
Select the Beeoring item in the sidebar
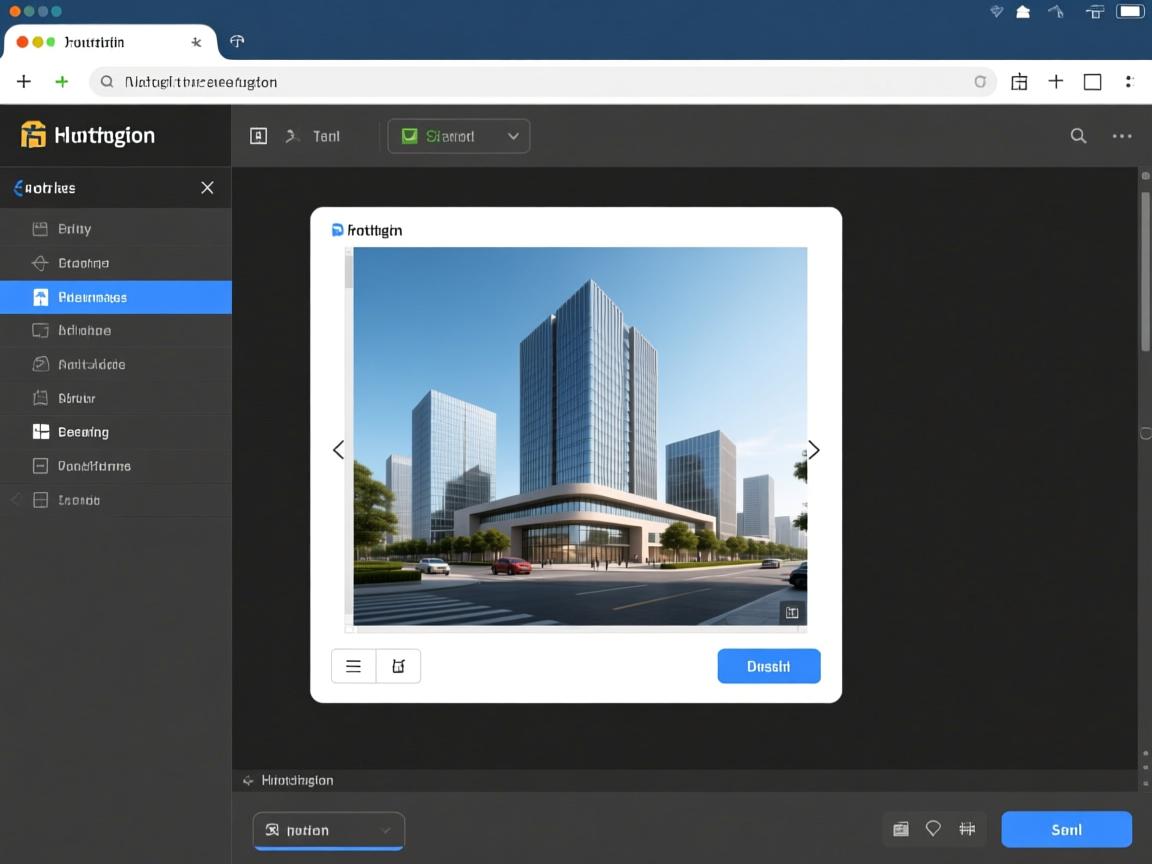click(x=83, y=432)
